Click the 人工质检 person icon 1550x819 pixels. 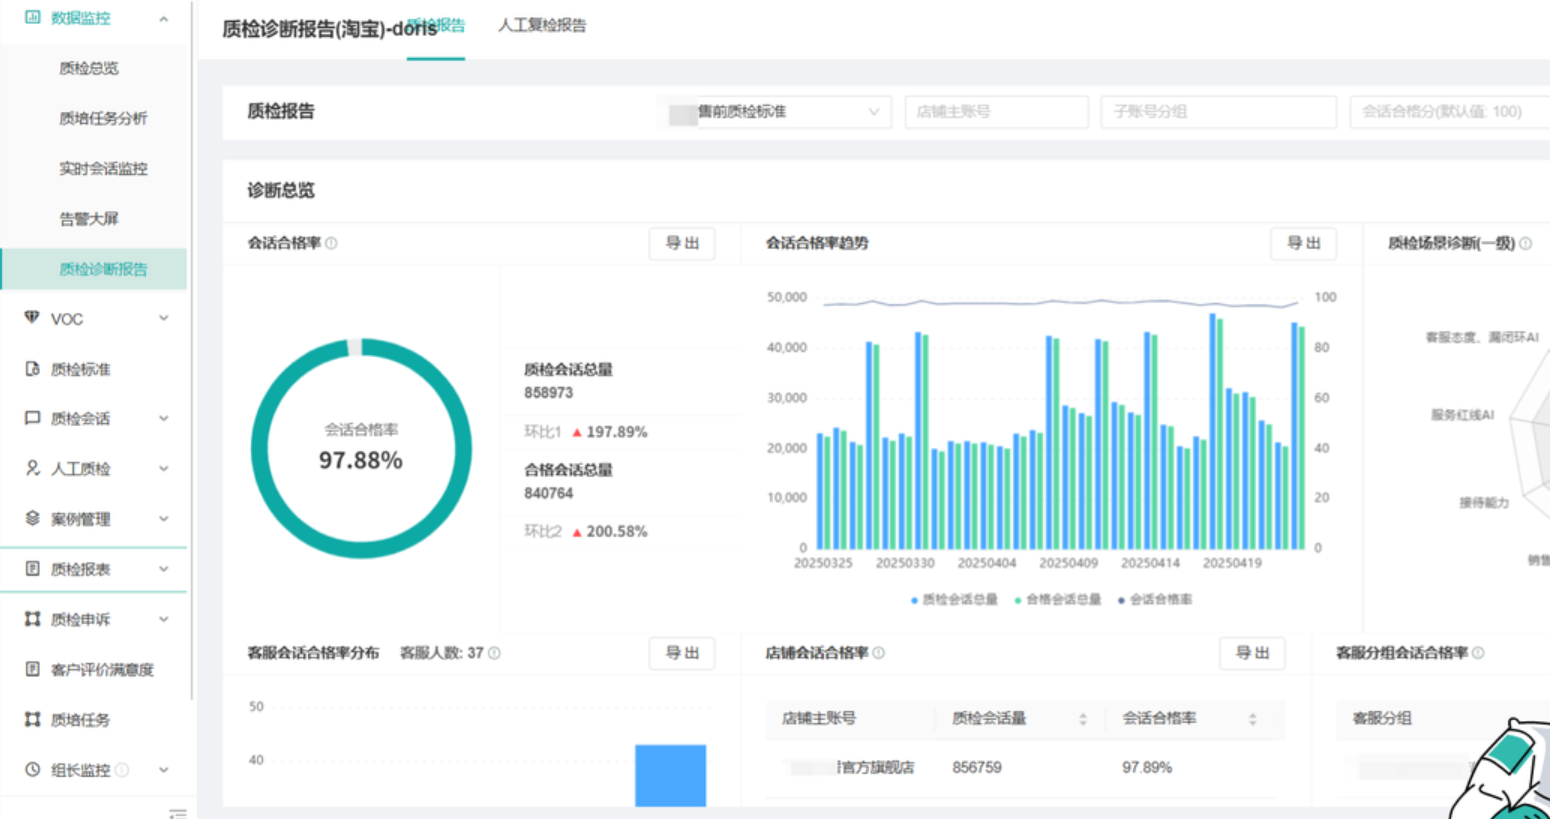coord(32,468)
